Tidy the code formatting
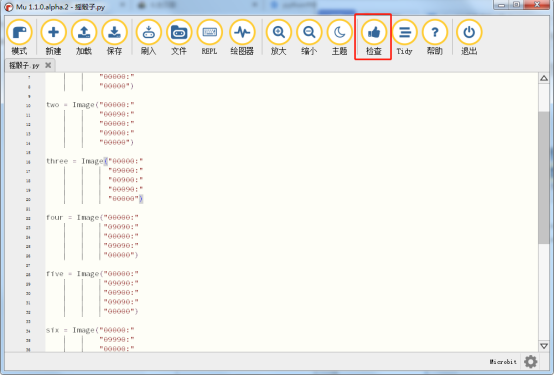 pos(405,37)
